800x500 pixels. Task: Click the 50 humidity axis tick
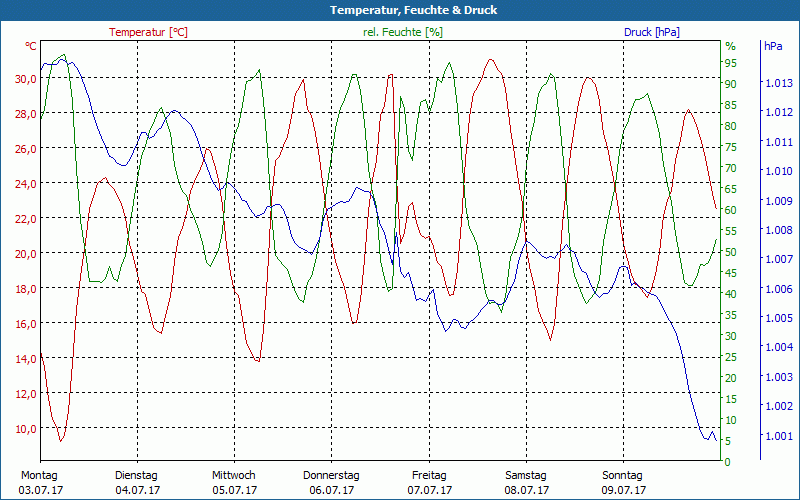tap(731, 252)
